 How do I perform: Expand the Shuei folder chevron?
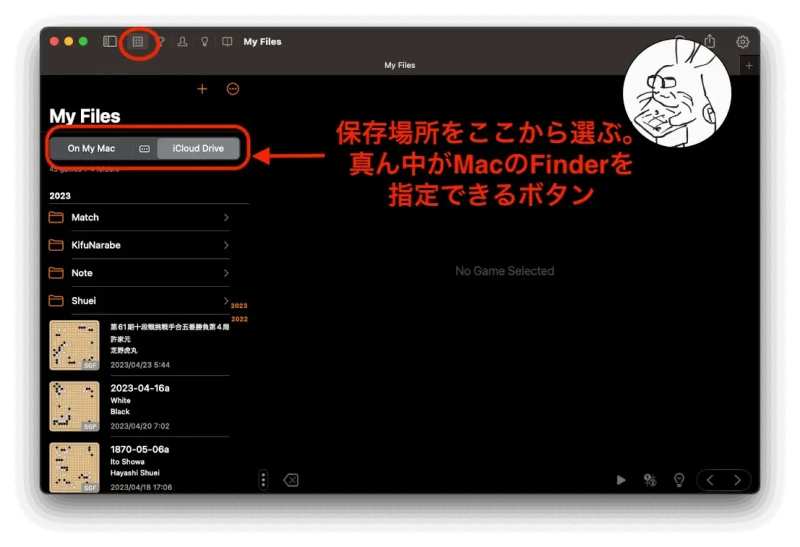pos(226,301)
